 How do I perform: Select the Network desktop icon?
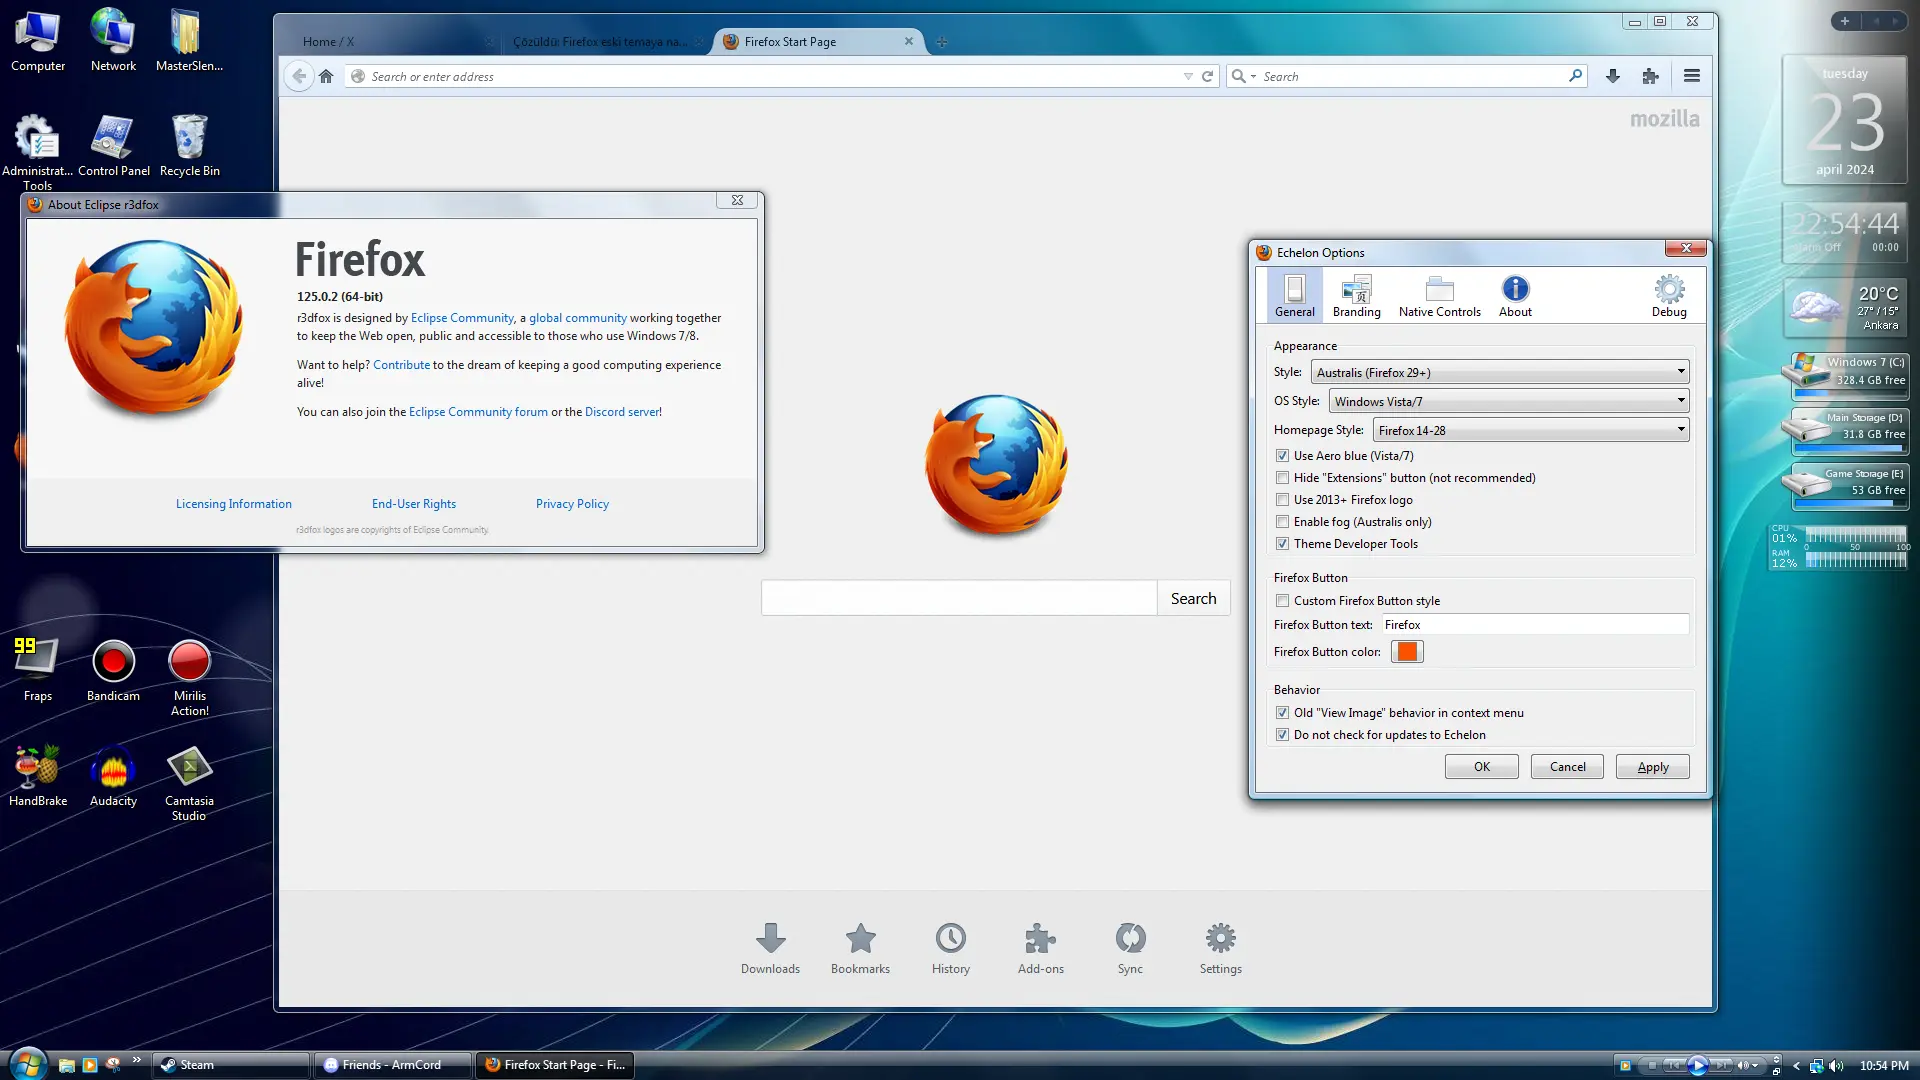113,41
